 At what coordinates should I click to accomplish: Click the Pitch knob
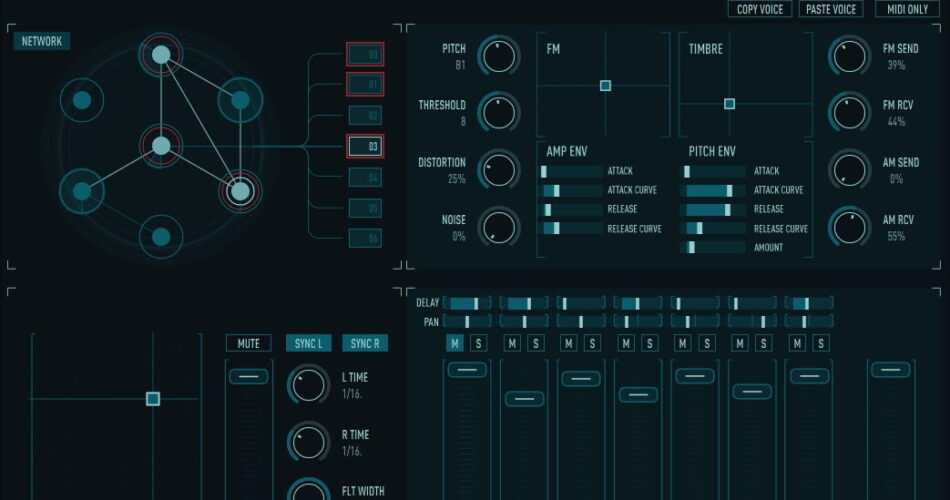coord(499,56)
